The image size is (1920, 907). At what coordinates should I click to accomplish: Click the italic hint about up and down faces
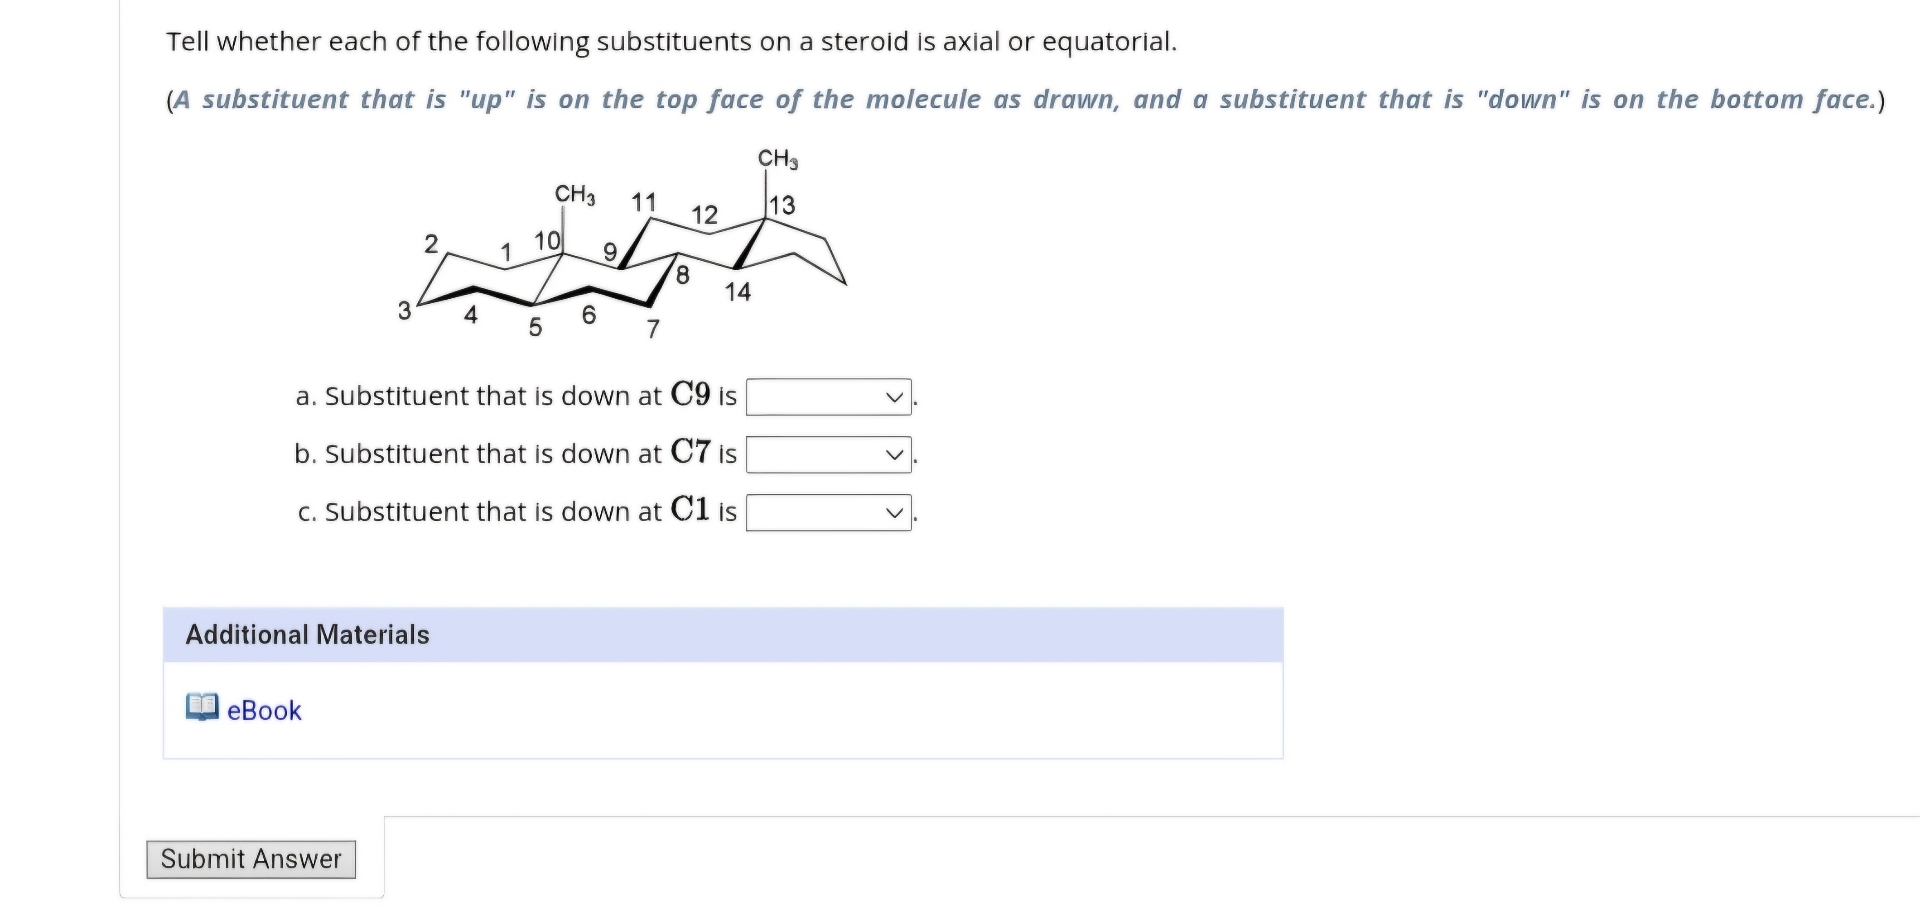(1025, 99)
